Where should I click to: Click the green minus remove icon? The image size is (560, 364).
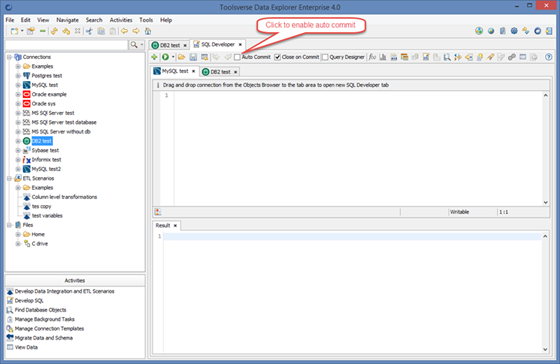tap(42, 31)
